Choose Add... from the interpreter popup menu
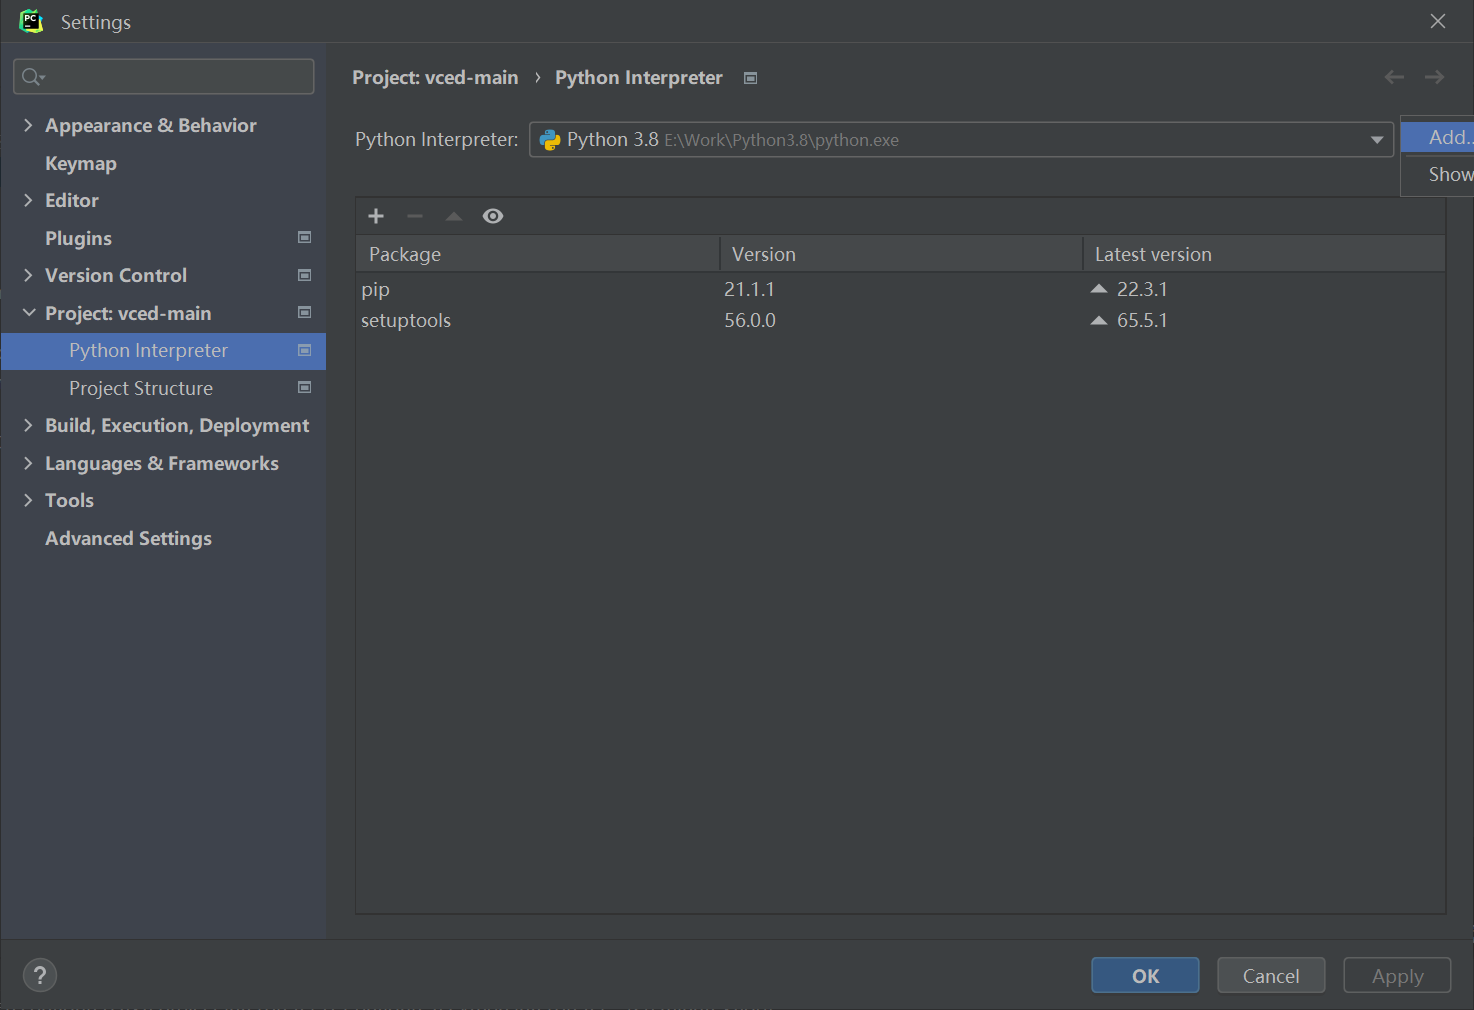The width and height of the screenshot is (1474, 1010). (1438, 137)
